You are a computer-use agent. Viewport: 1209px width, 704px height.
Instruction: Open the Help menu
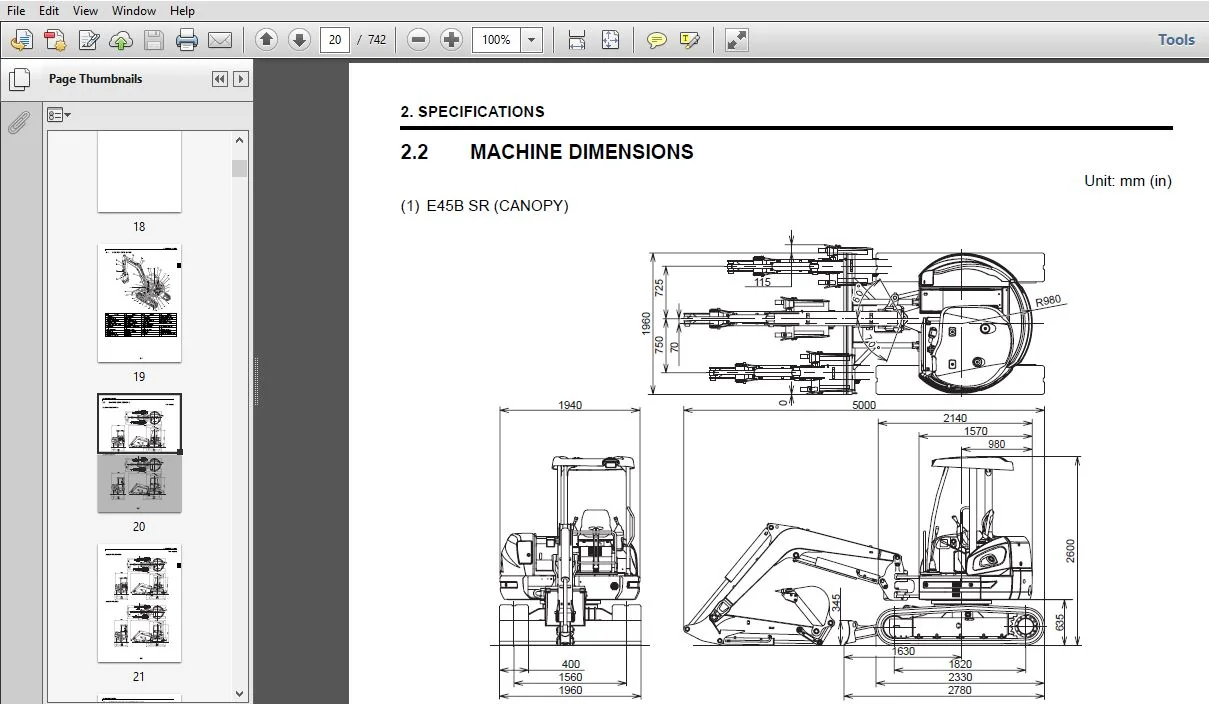pos(182,10)
